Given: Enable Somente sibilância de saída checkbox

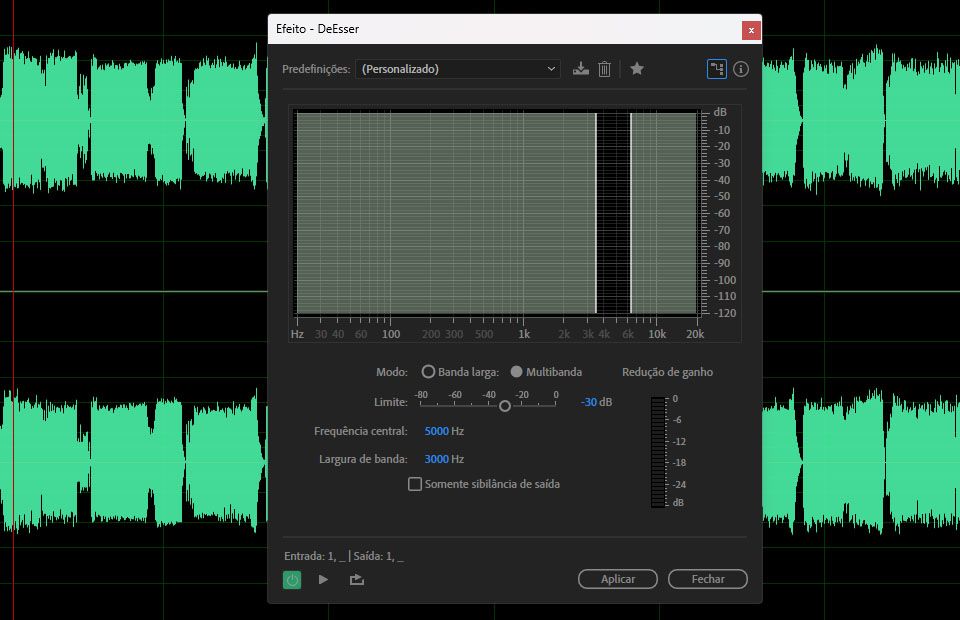Looking at the screenshot, I should pyautogui.click(x=415, y=484).
